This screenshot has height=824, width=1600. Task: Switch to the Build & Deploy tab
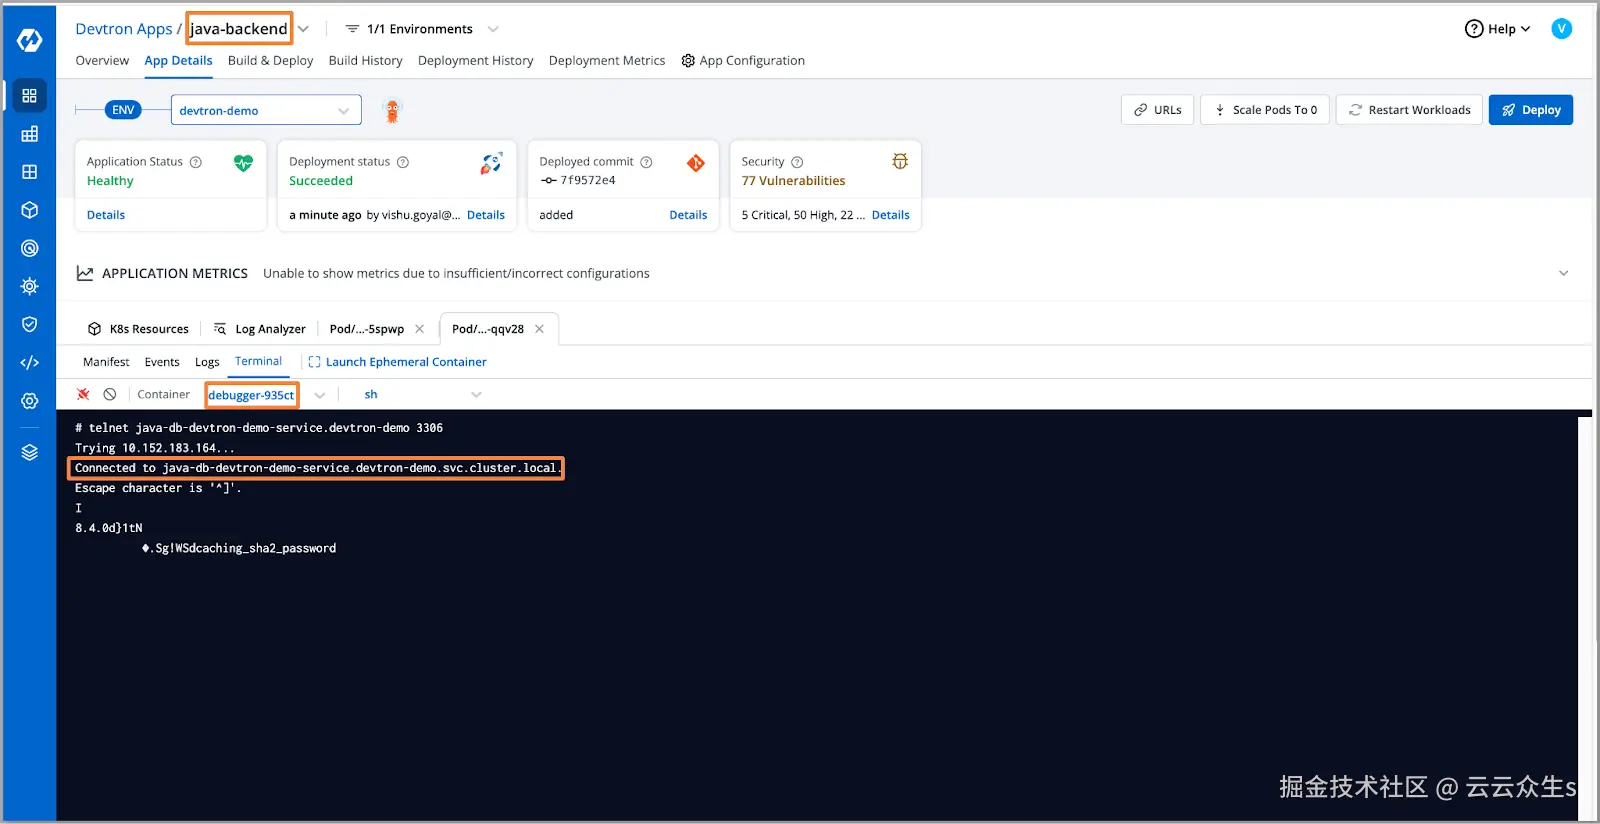click(x=270, y=60)
